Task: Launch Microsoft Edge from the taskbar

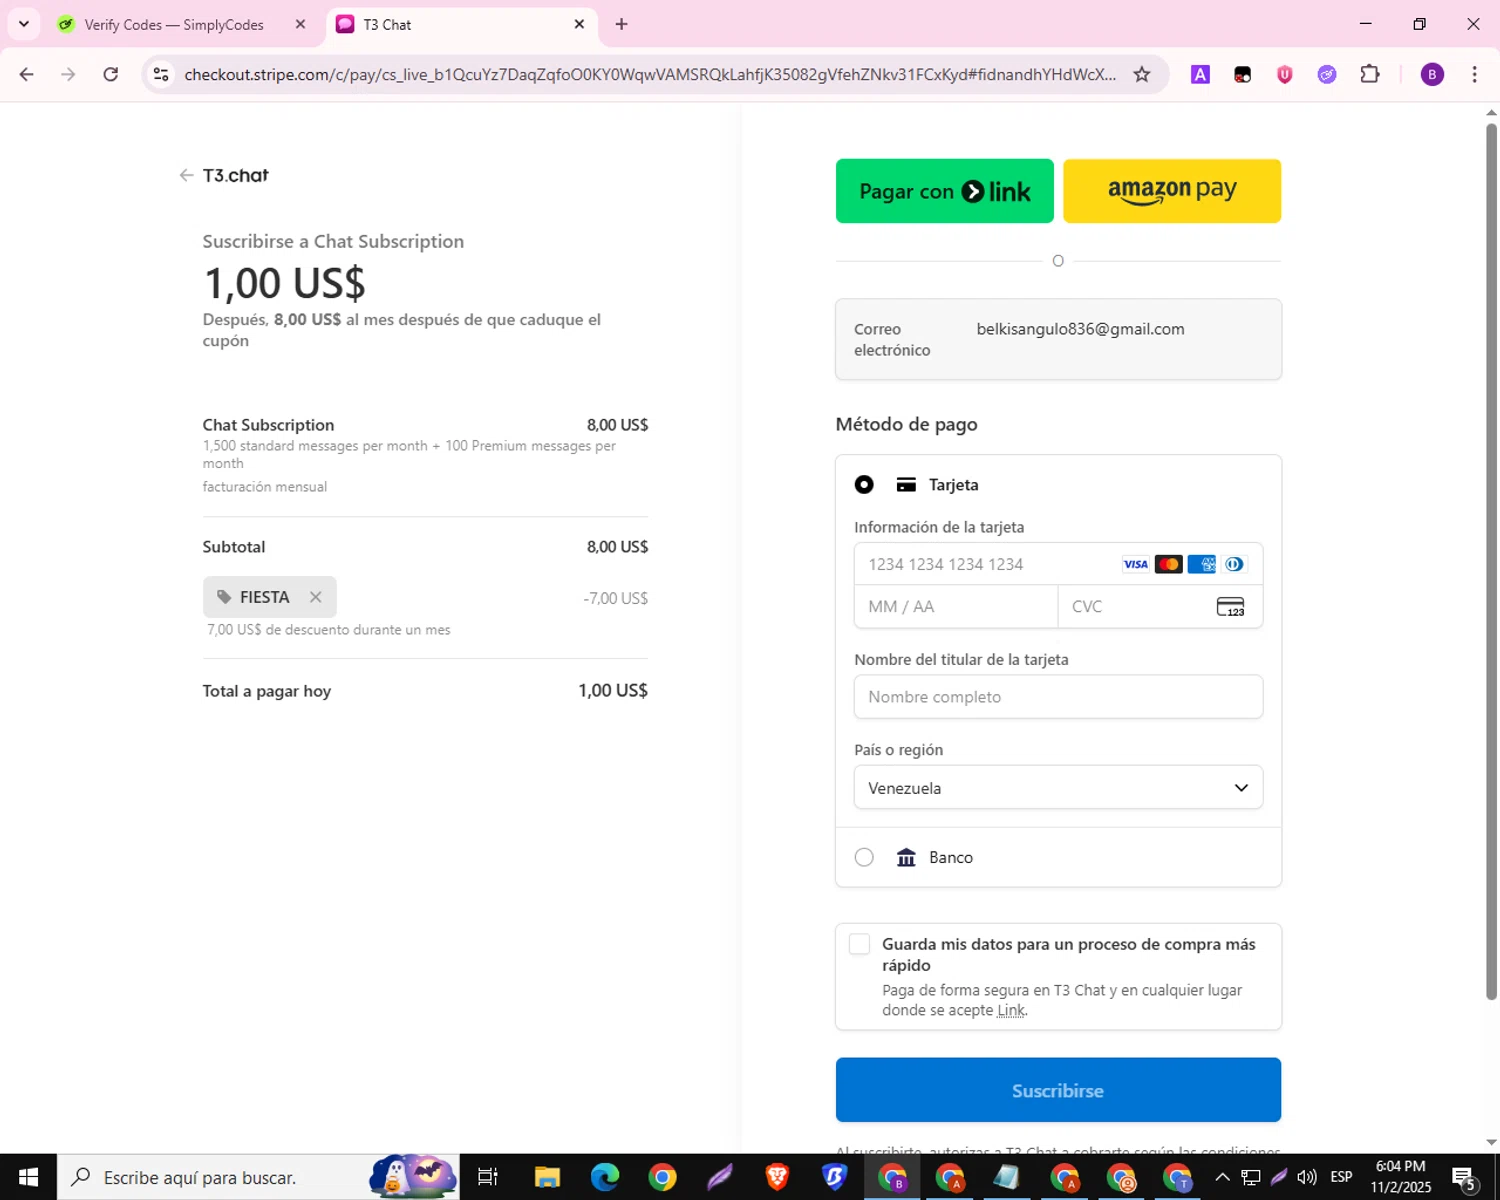Action: coord(605,1177)
